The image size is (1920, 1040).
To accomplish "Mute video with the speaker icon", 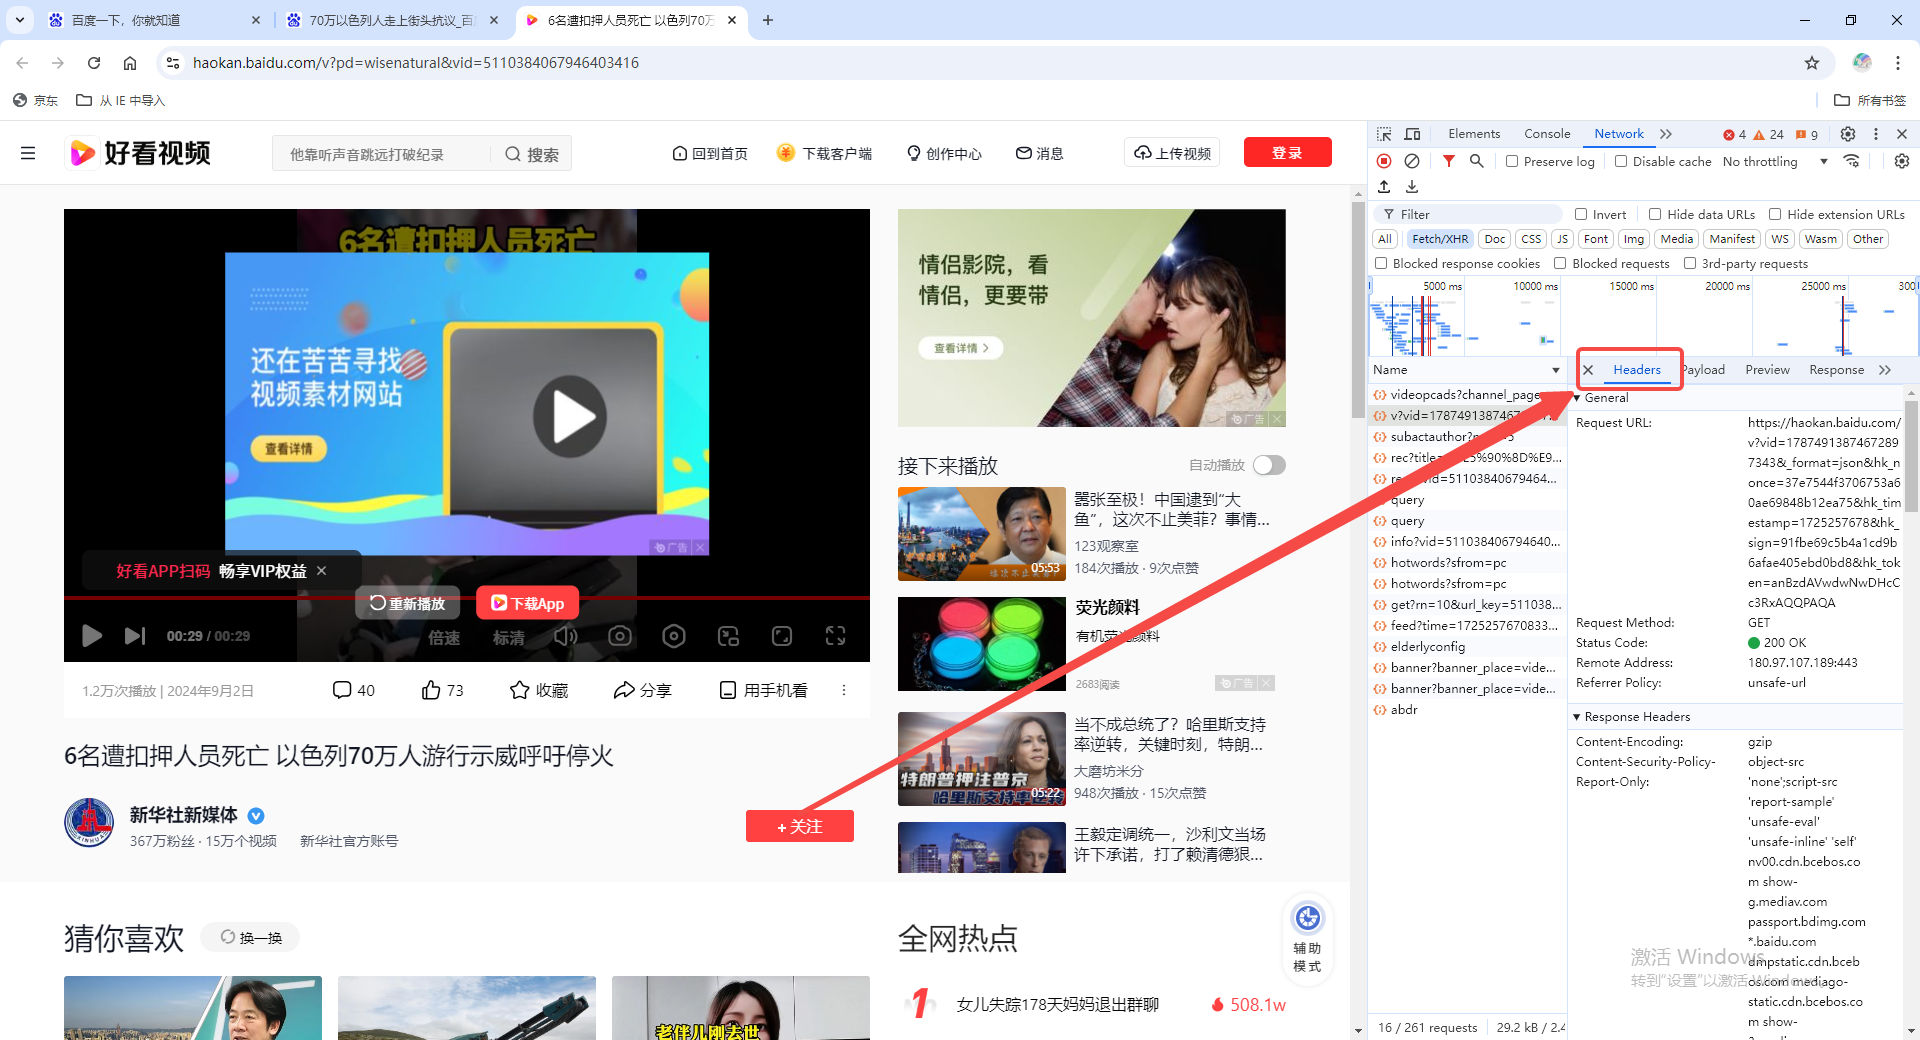I will pos(566,636).
